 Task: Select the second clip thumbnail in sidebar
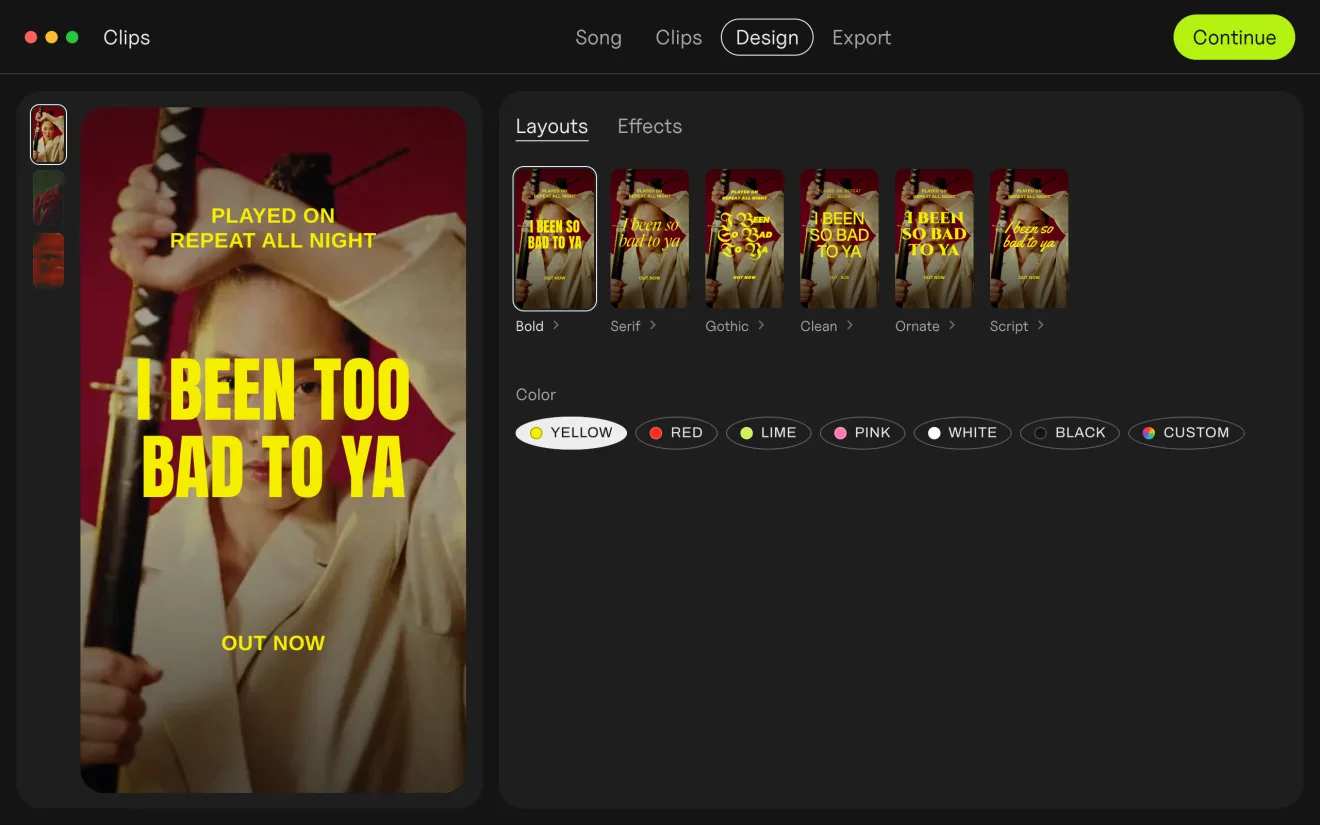(48, 197)
